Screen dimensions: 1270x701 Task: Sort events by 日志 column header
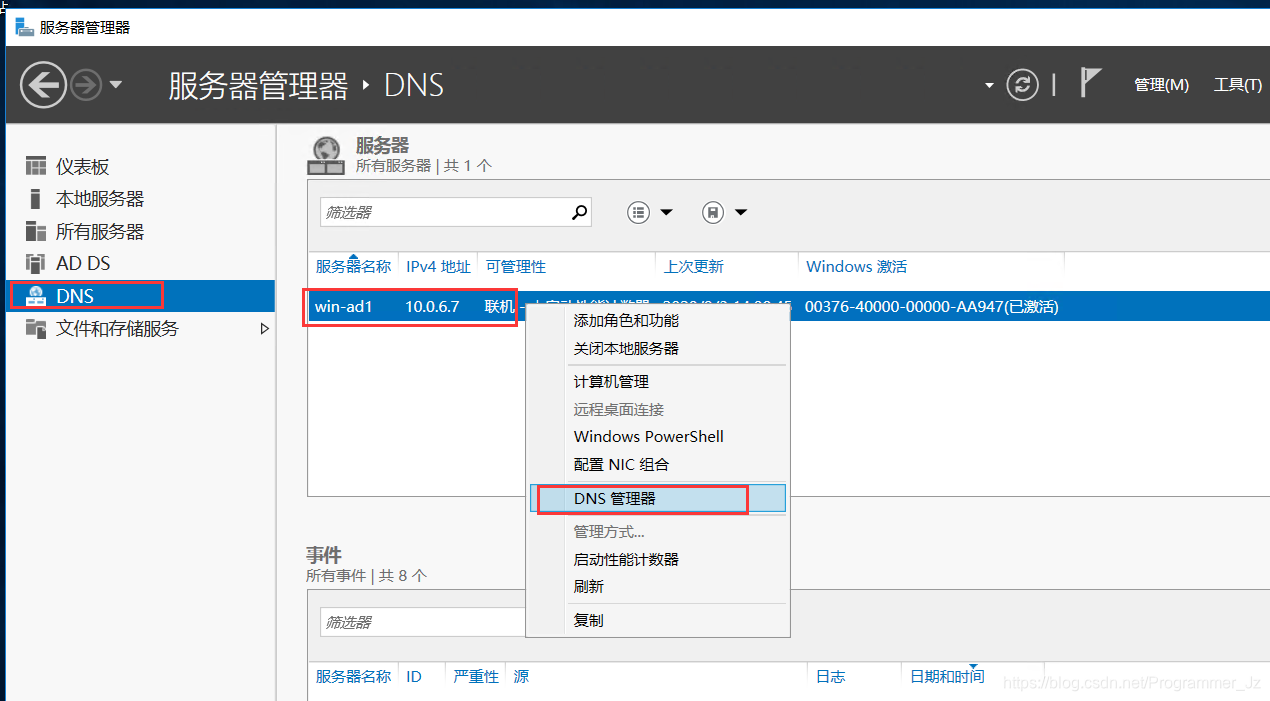(x=831, y=677)
